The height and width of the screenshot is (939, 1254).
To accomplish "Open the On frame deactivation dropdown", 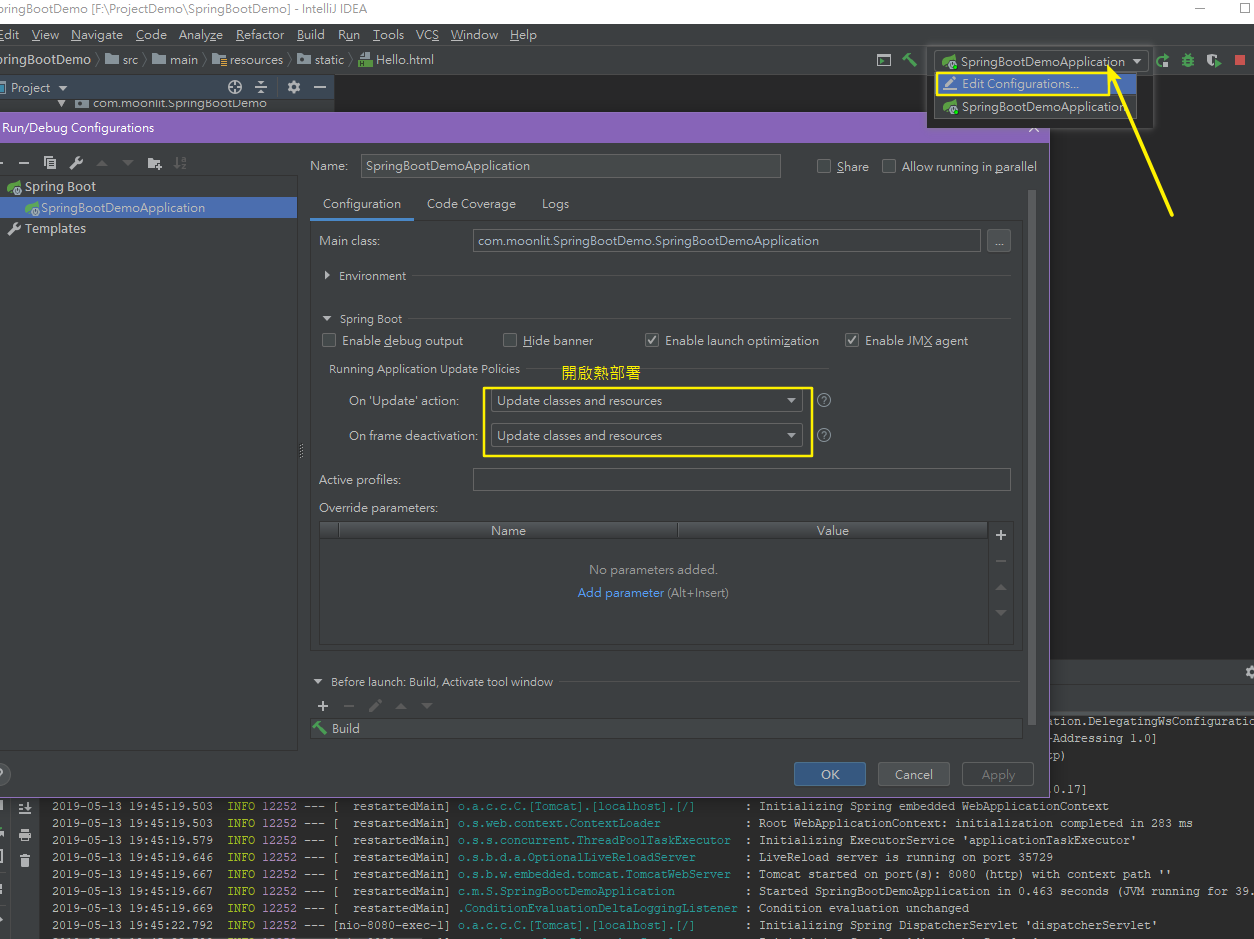I will click(x=647, y=436).
